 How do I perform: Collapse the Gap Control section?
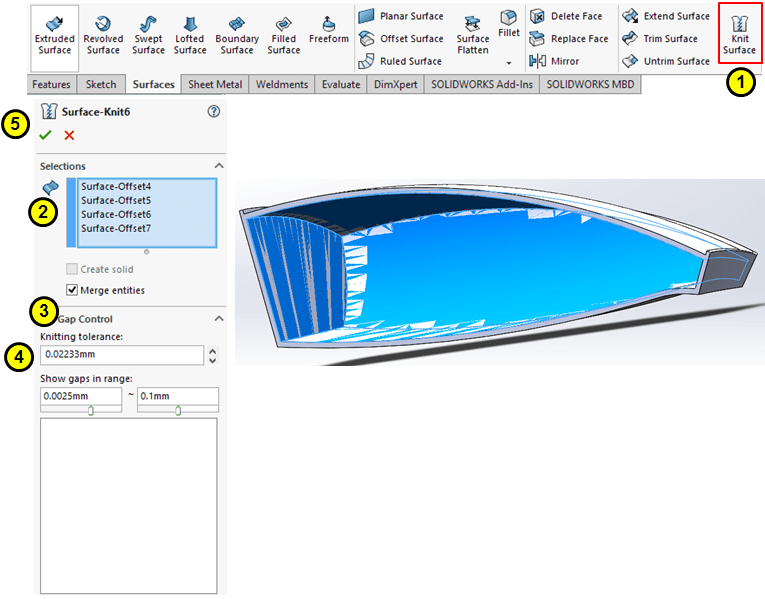click(219, 319)
